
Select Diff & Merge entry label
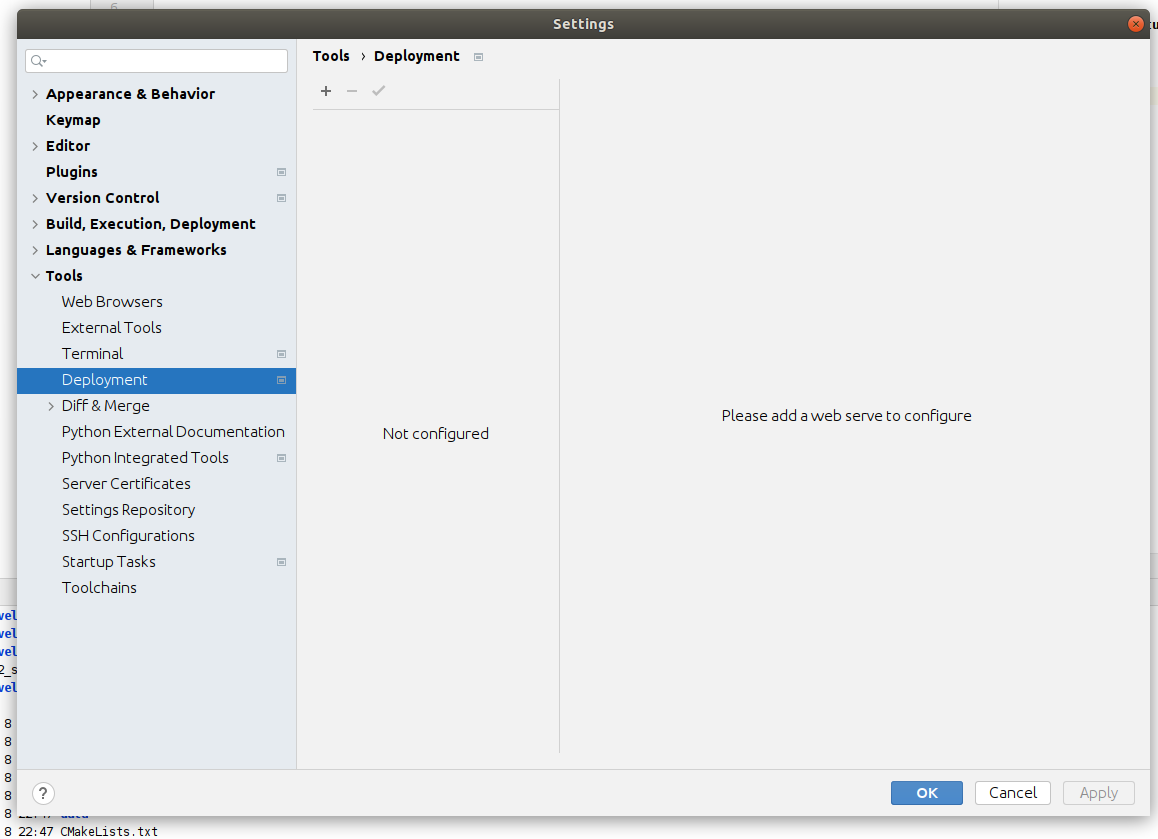point(106,406)
